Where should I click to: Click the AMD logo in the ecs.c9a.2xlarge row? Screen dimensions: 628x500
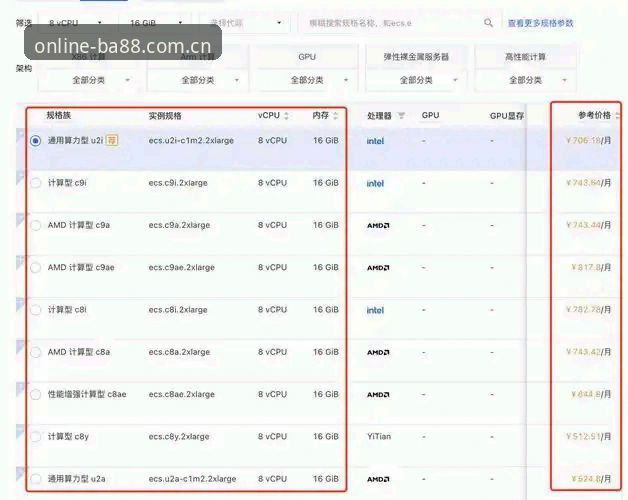pos(378,226)
